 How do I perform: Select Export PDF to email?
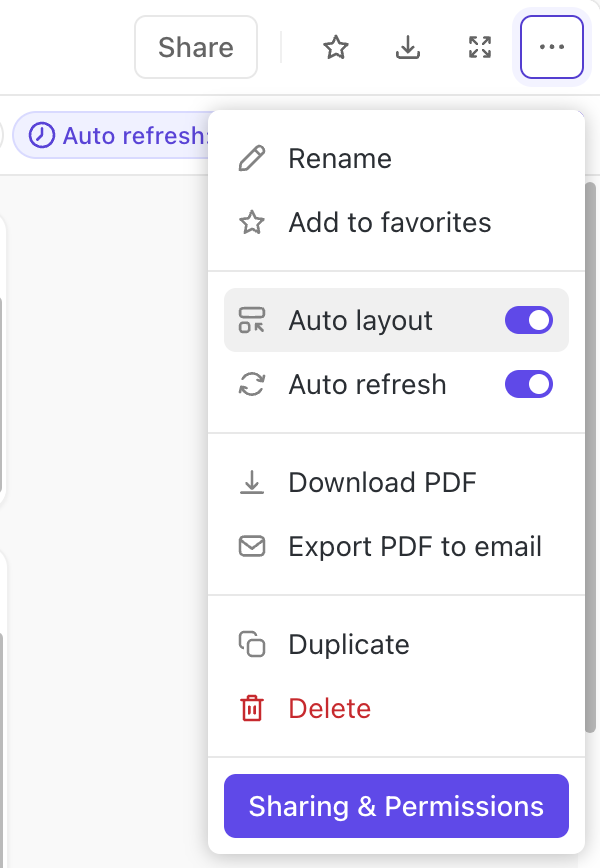[x=414, y=547]
